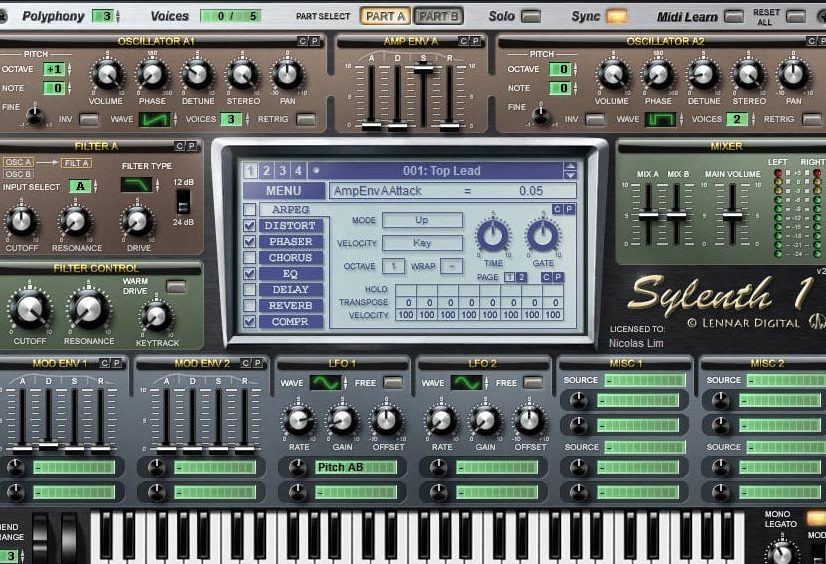The image size is (826, 564).
Task: Click the Oscillator A1 Detune knob
Action: 198,74
